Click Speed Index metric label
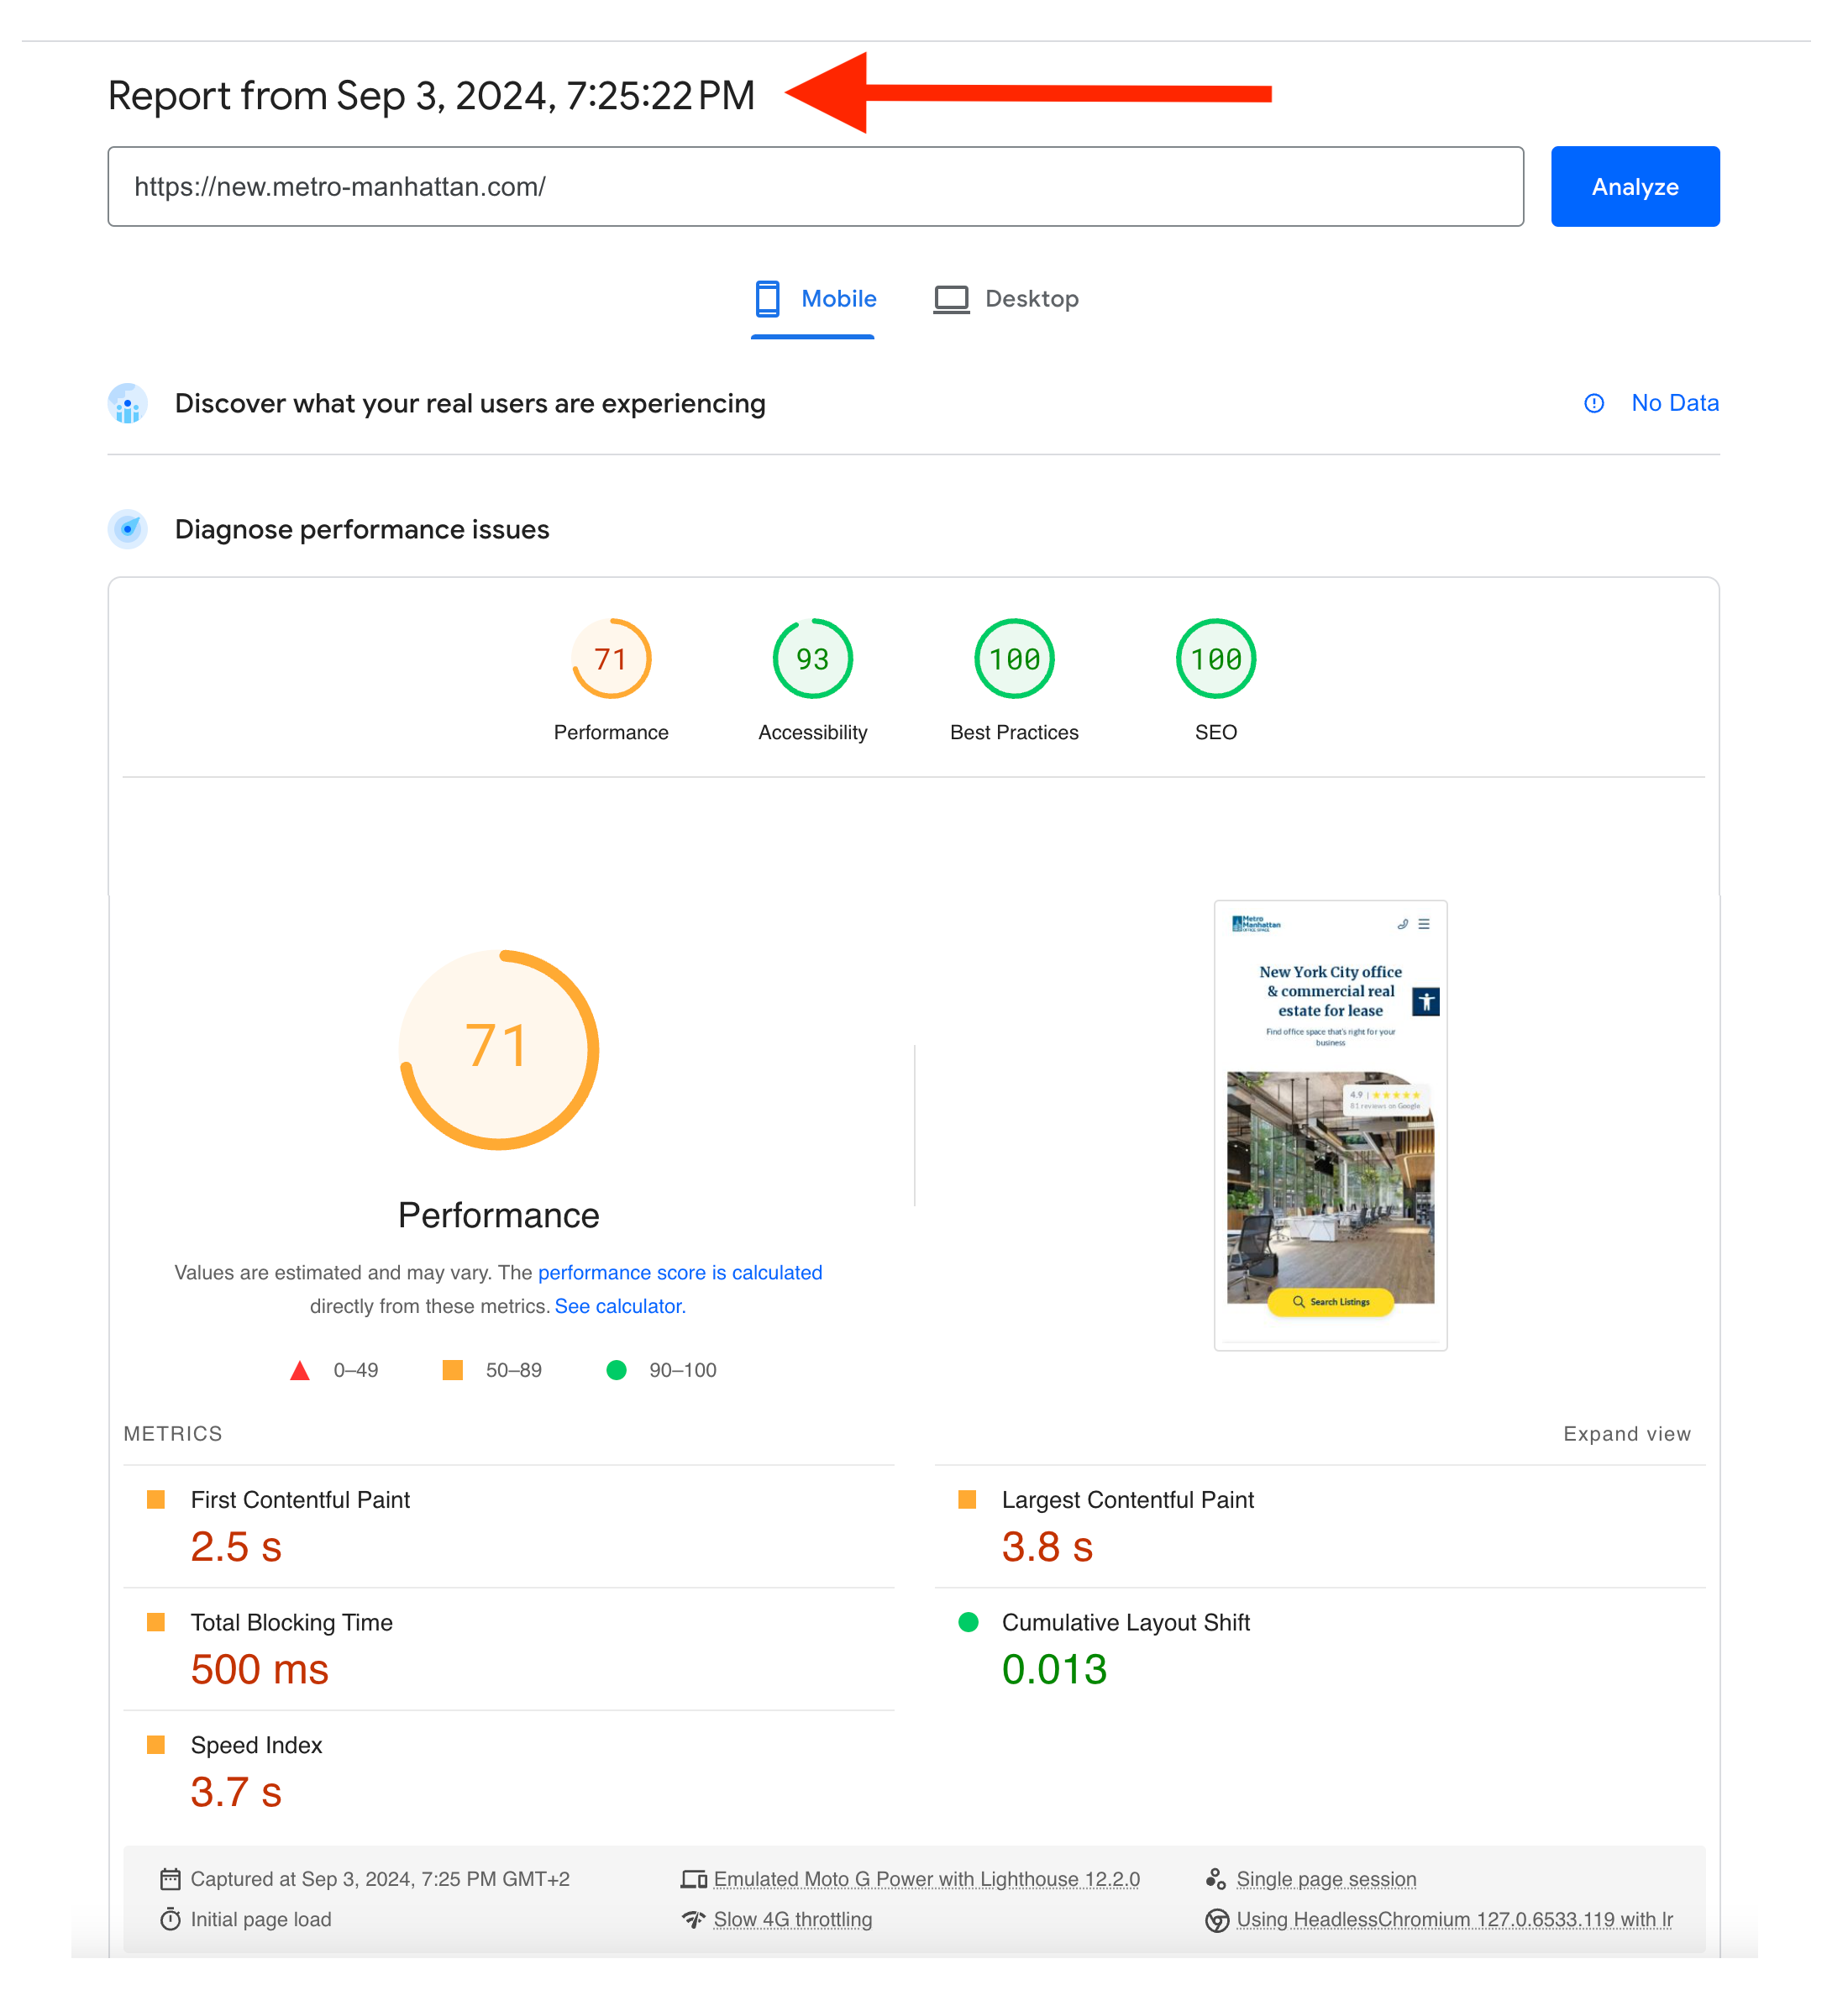Viewport: 1848px width, 2006px height. click(257, 1745)
